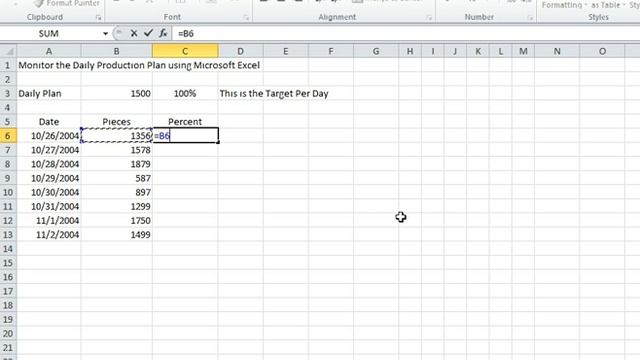Image resolution: width=640 pixels, height=360 pixels.
Task: Select the pieces value 1750
Action: click(116, 220)
